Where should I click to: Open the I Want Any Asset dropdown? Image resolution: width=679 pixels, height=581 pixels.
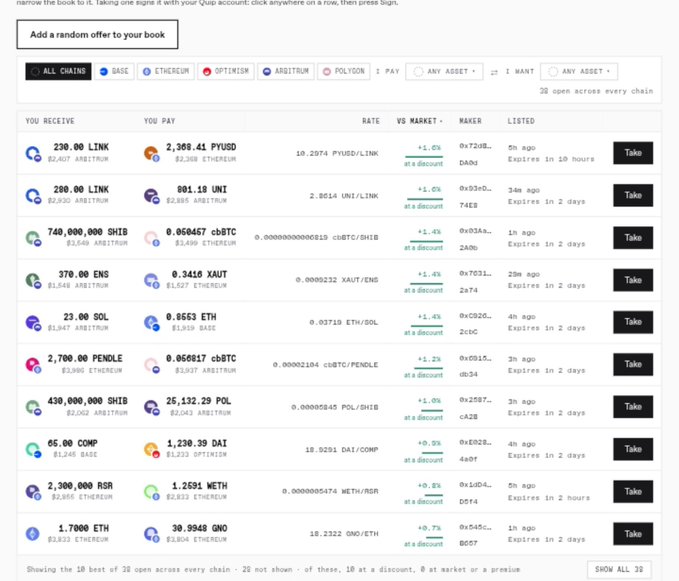point(579,71)
